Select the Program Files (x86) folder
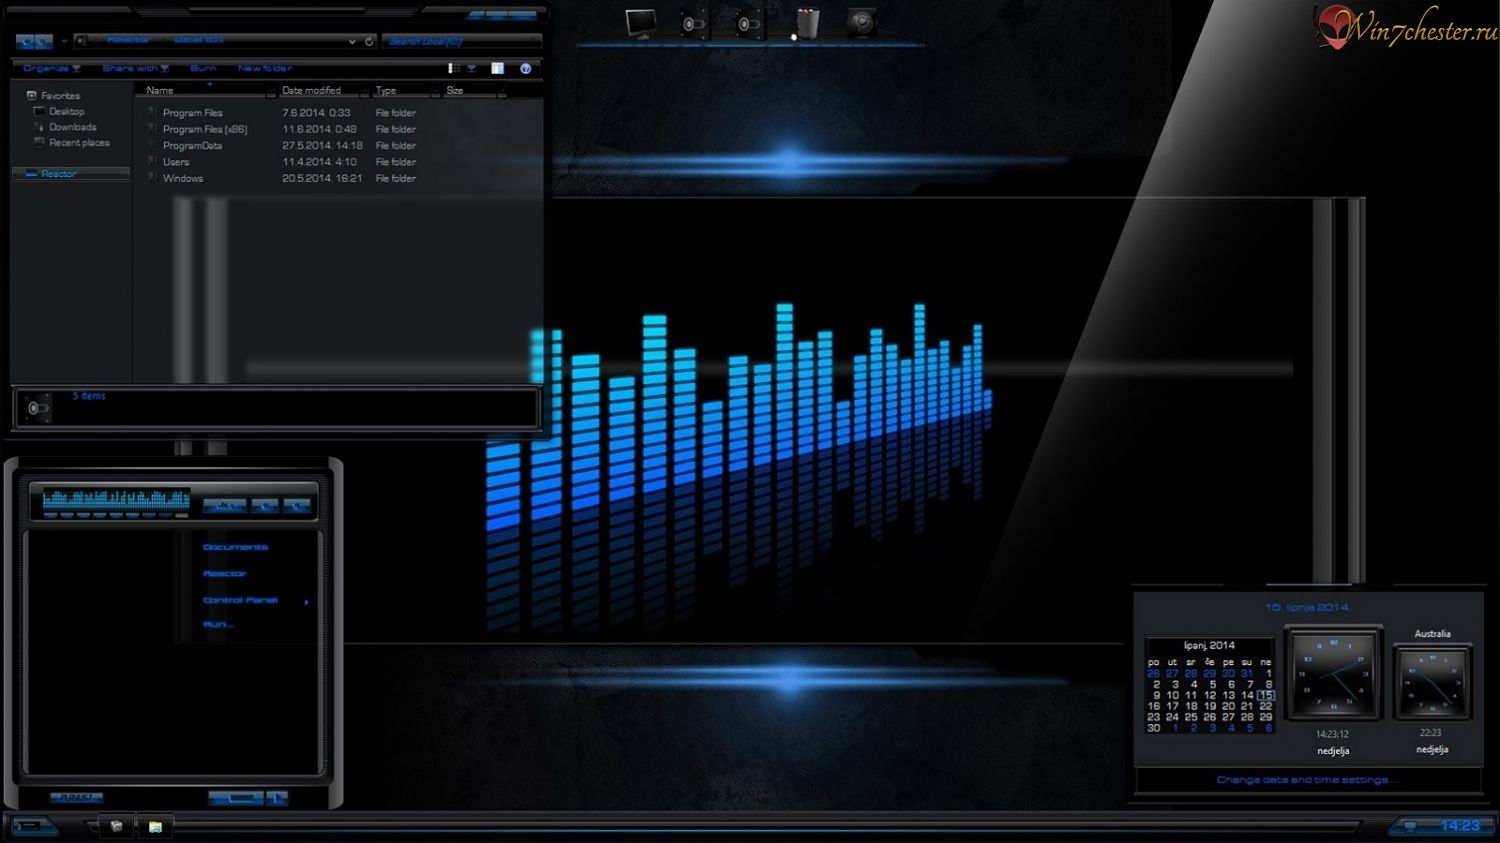 (205, 130)
